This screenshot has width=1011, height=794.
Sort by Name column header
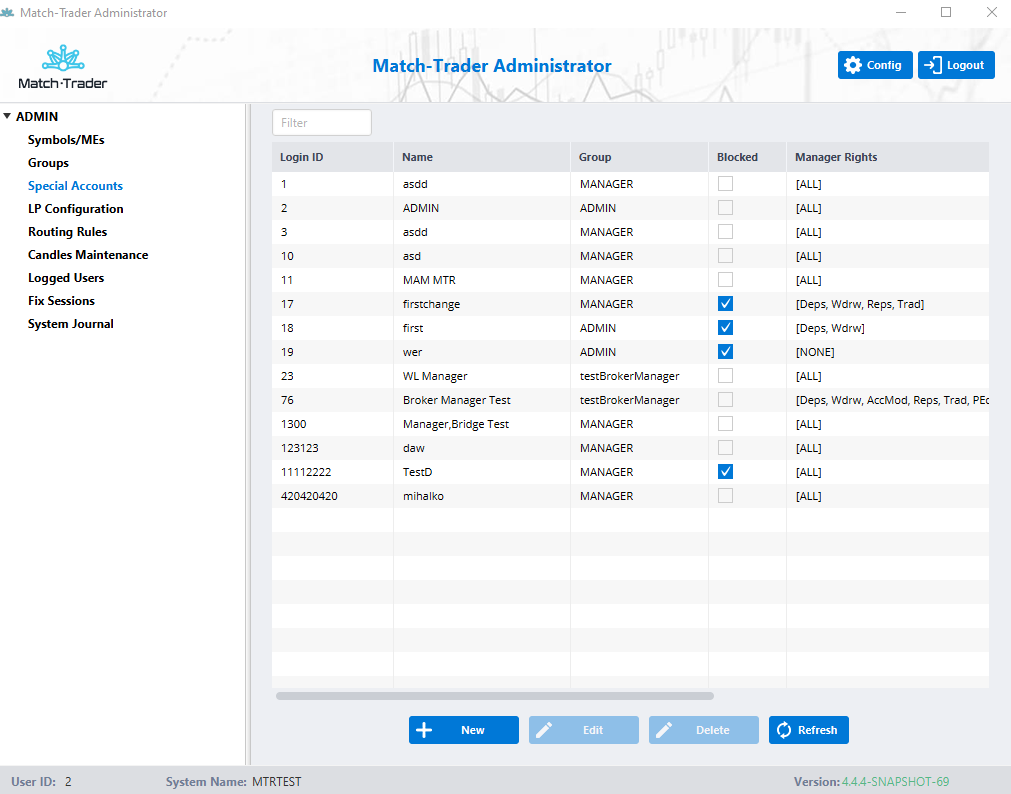click(x=482, y=157)
